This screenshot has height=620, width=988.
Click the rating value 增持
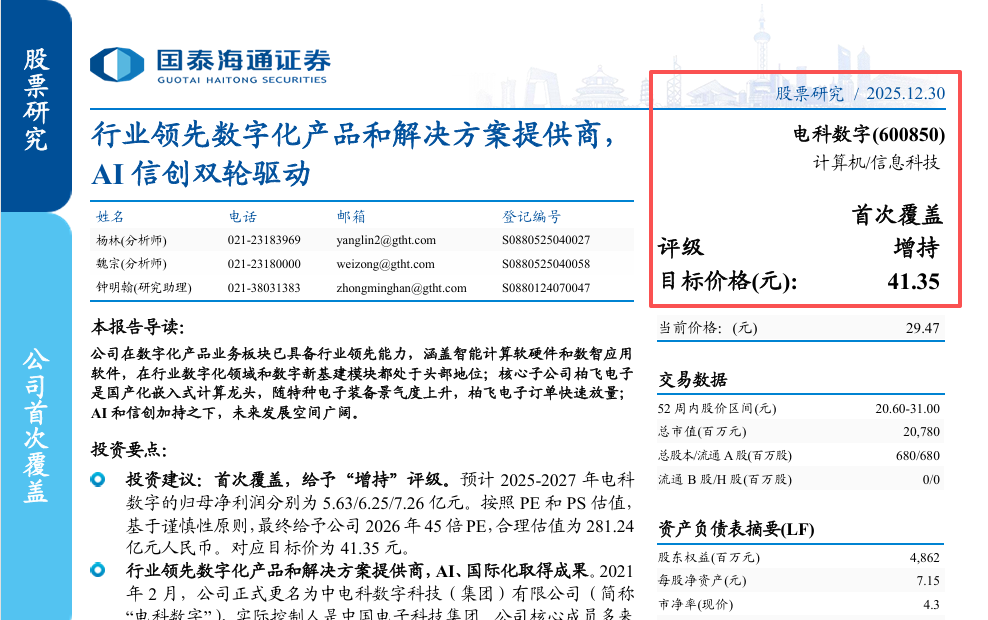[x=916, y=248]
